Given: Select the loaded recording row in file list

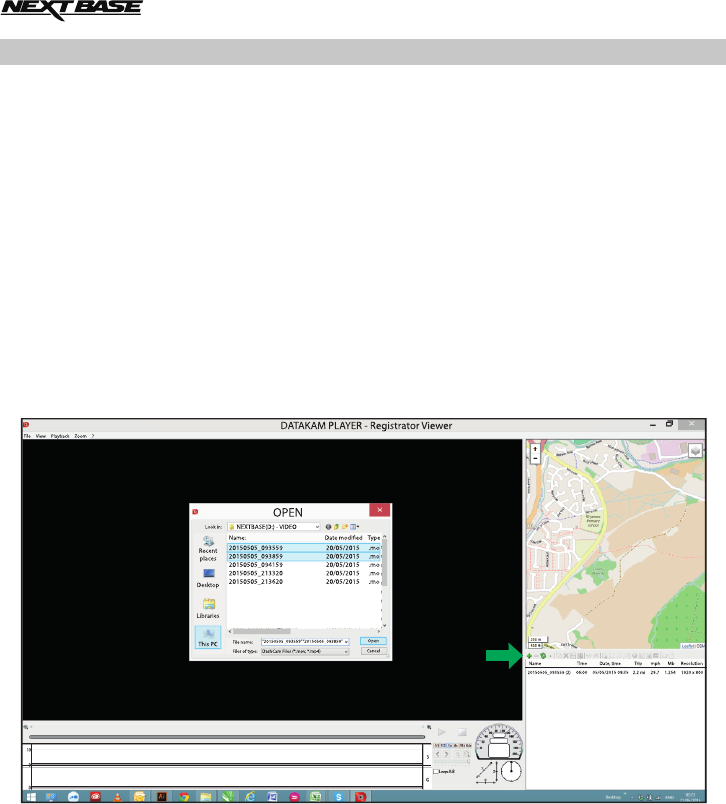Looking at the screenshot, I should click(615, 672).
